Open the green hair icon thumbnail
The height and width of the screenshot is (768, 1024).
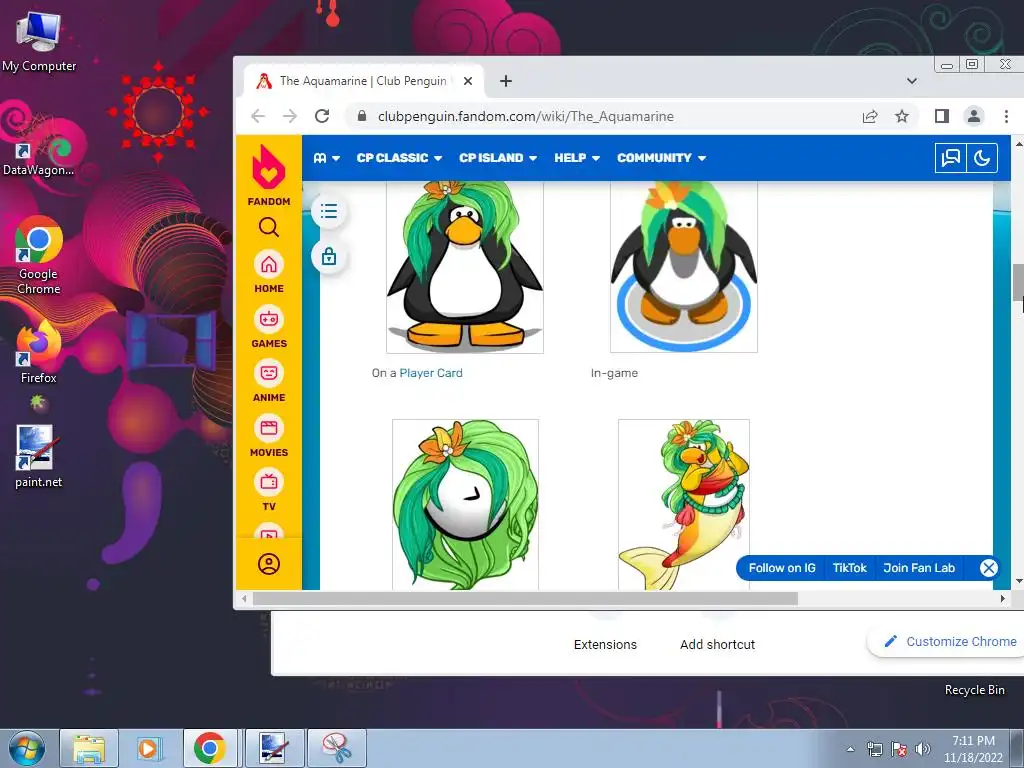coord(466,504)
